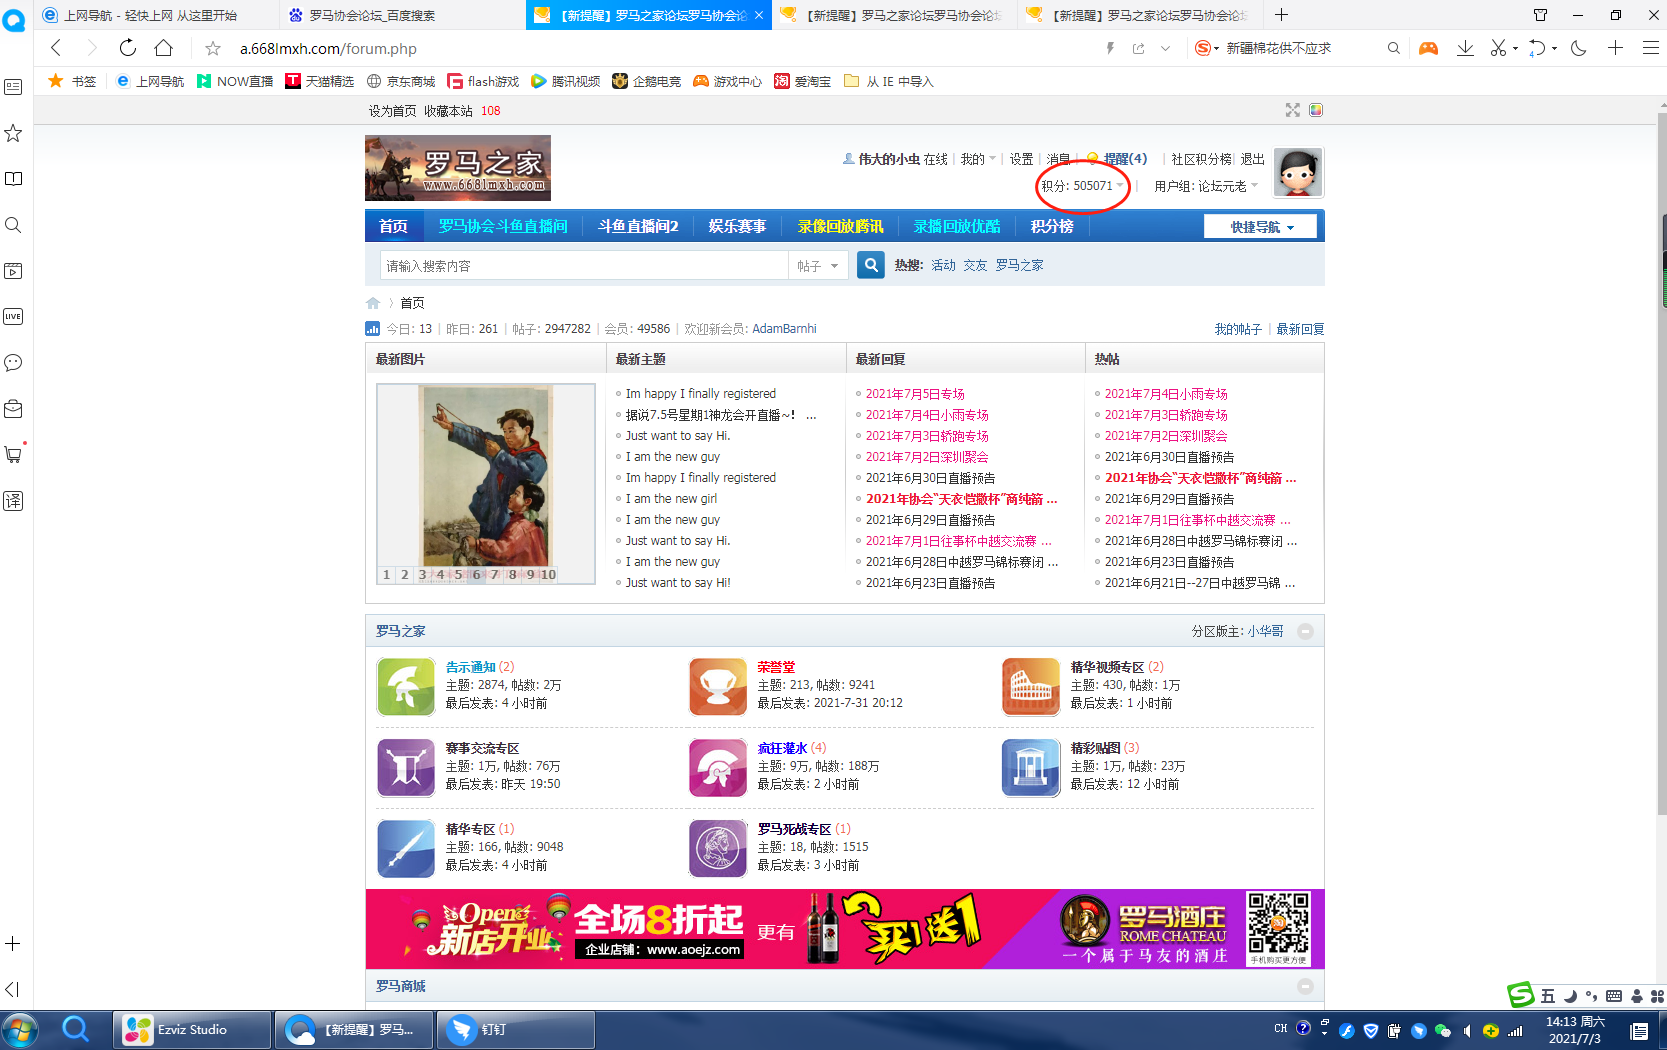
Task: Reload the page with the browser refresh icon
Action: click(x=127, y=48)
